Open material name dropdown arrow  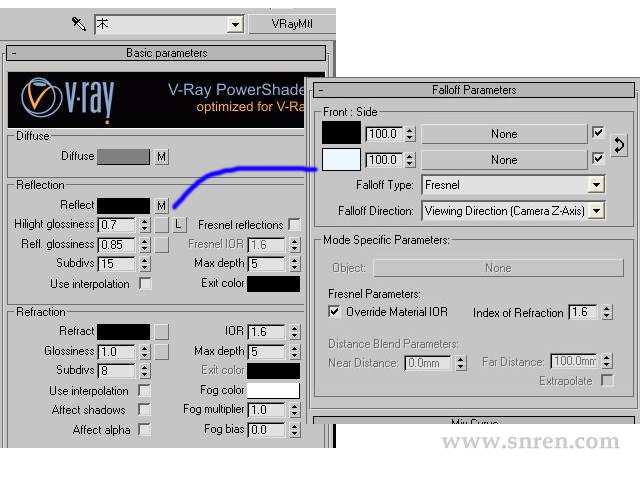point(235,24)
